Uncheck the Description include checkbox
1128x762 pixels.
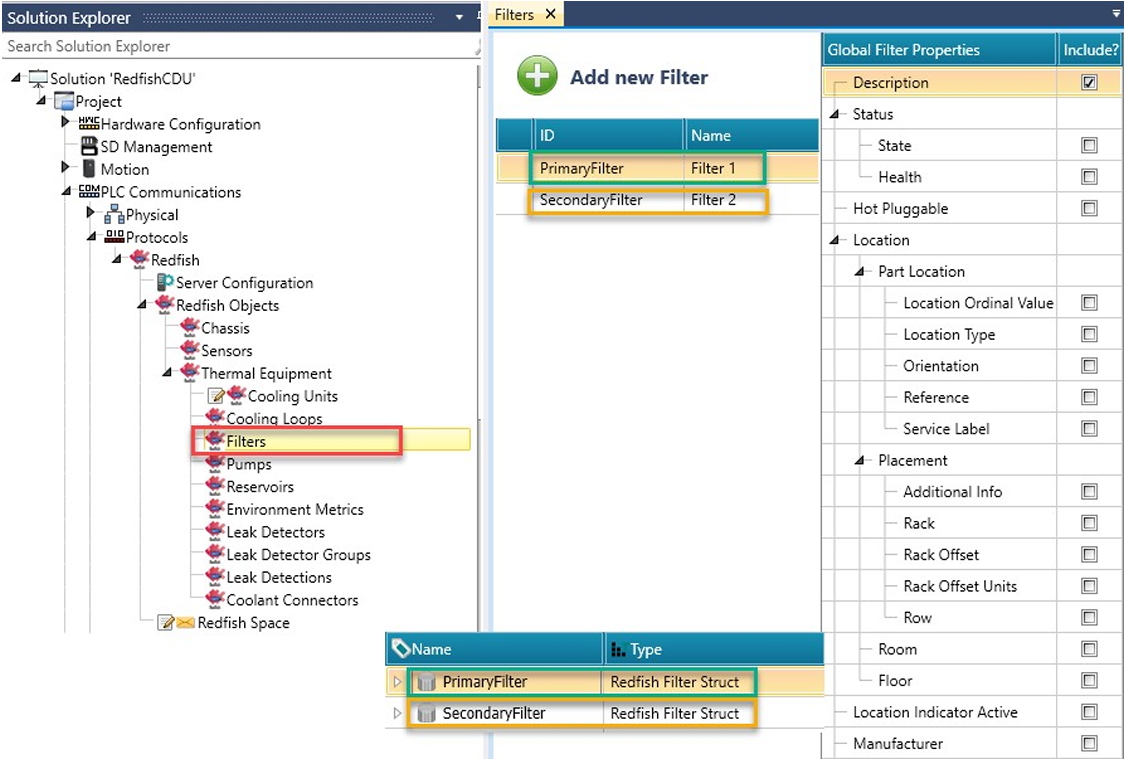point(1089,83)
